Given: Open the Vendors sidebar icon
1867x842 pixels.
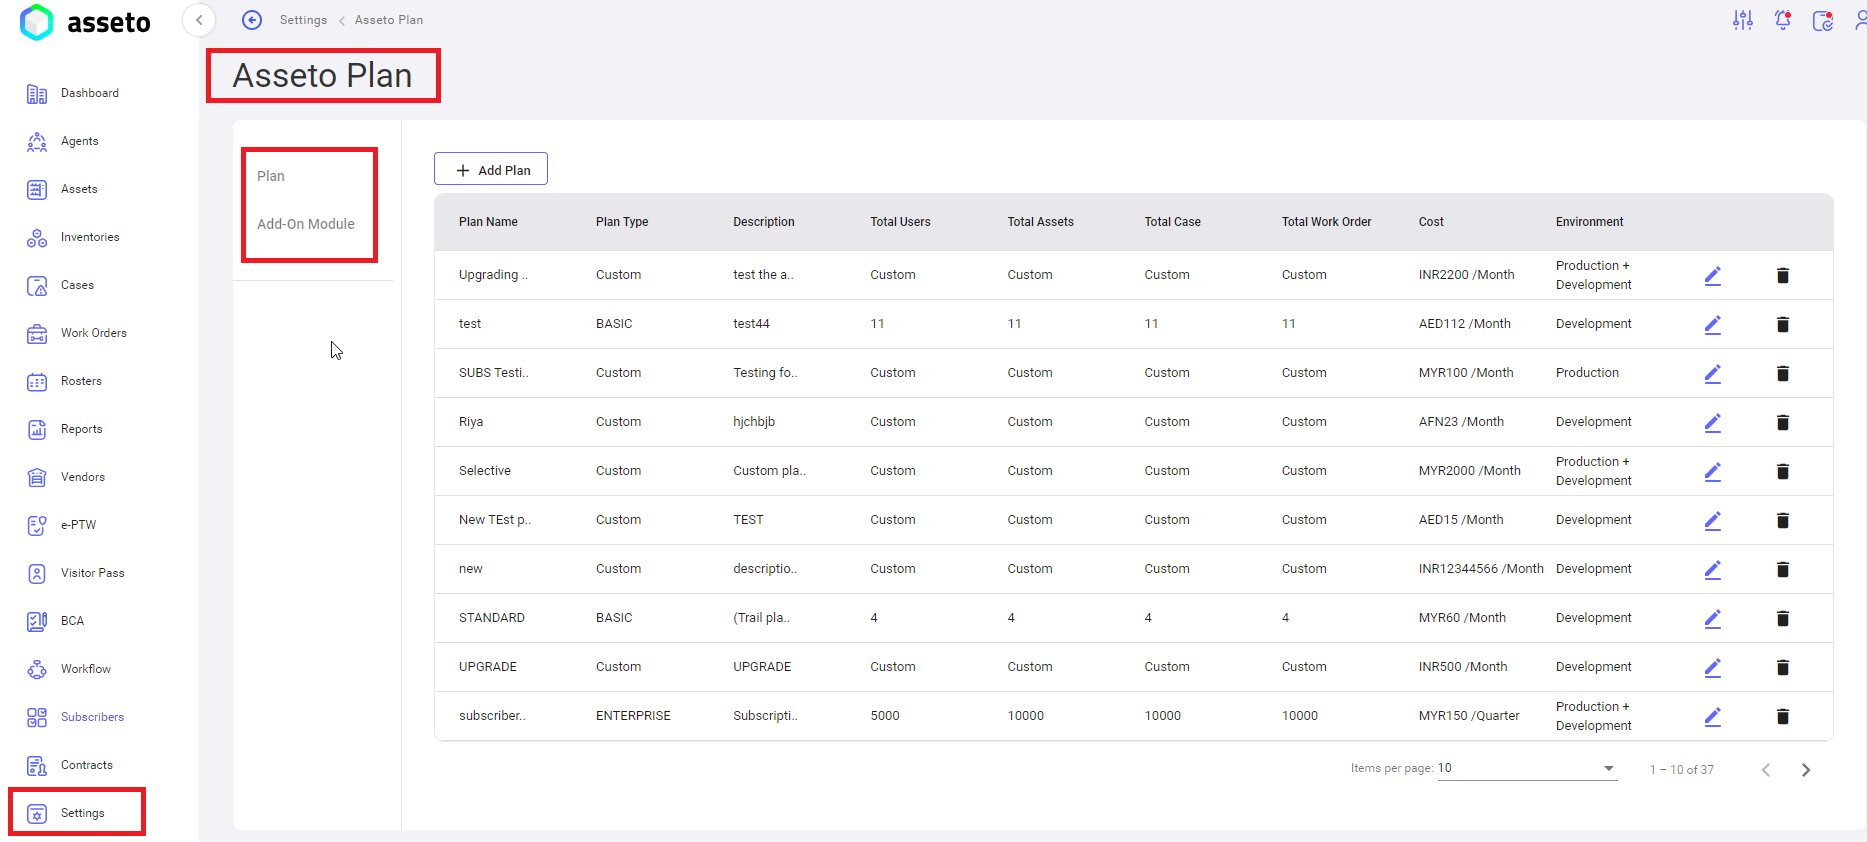Looking at the screenshot, I should (37, 477).
